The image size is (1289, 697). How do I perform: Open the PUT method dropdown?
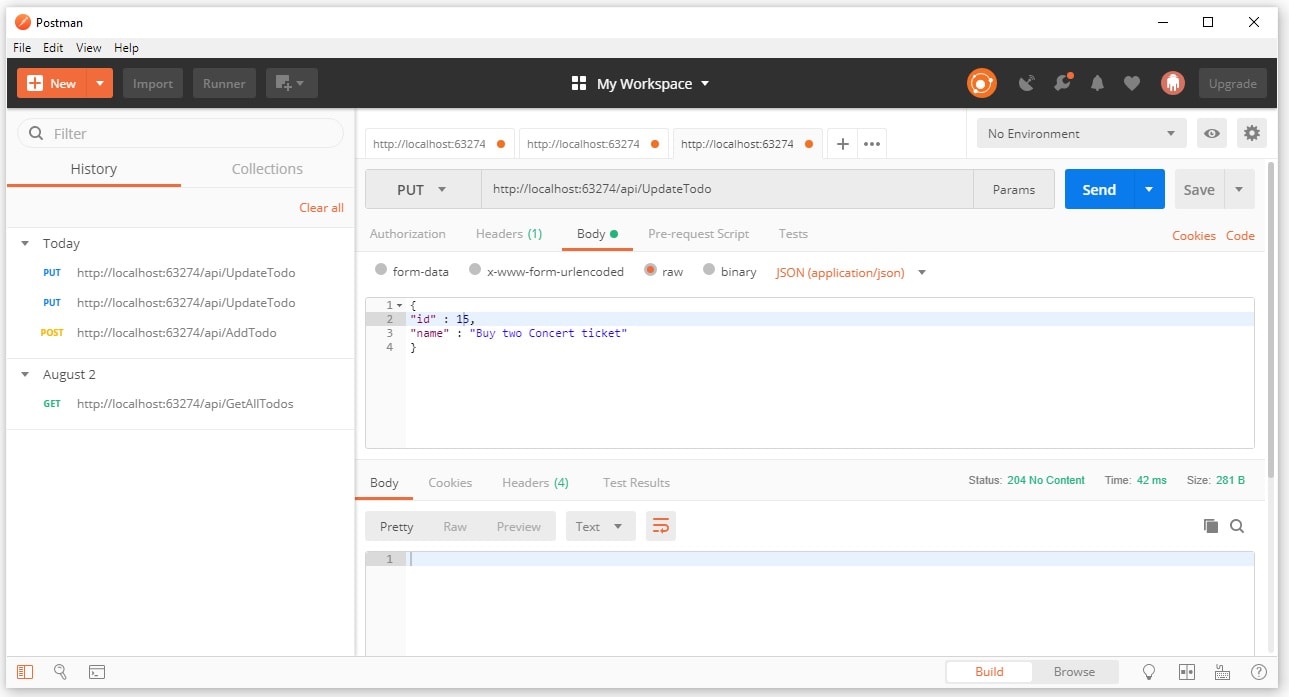tap(422, 189)
